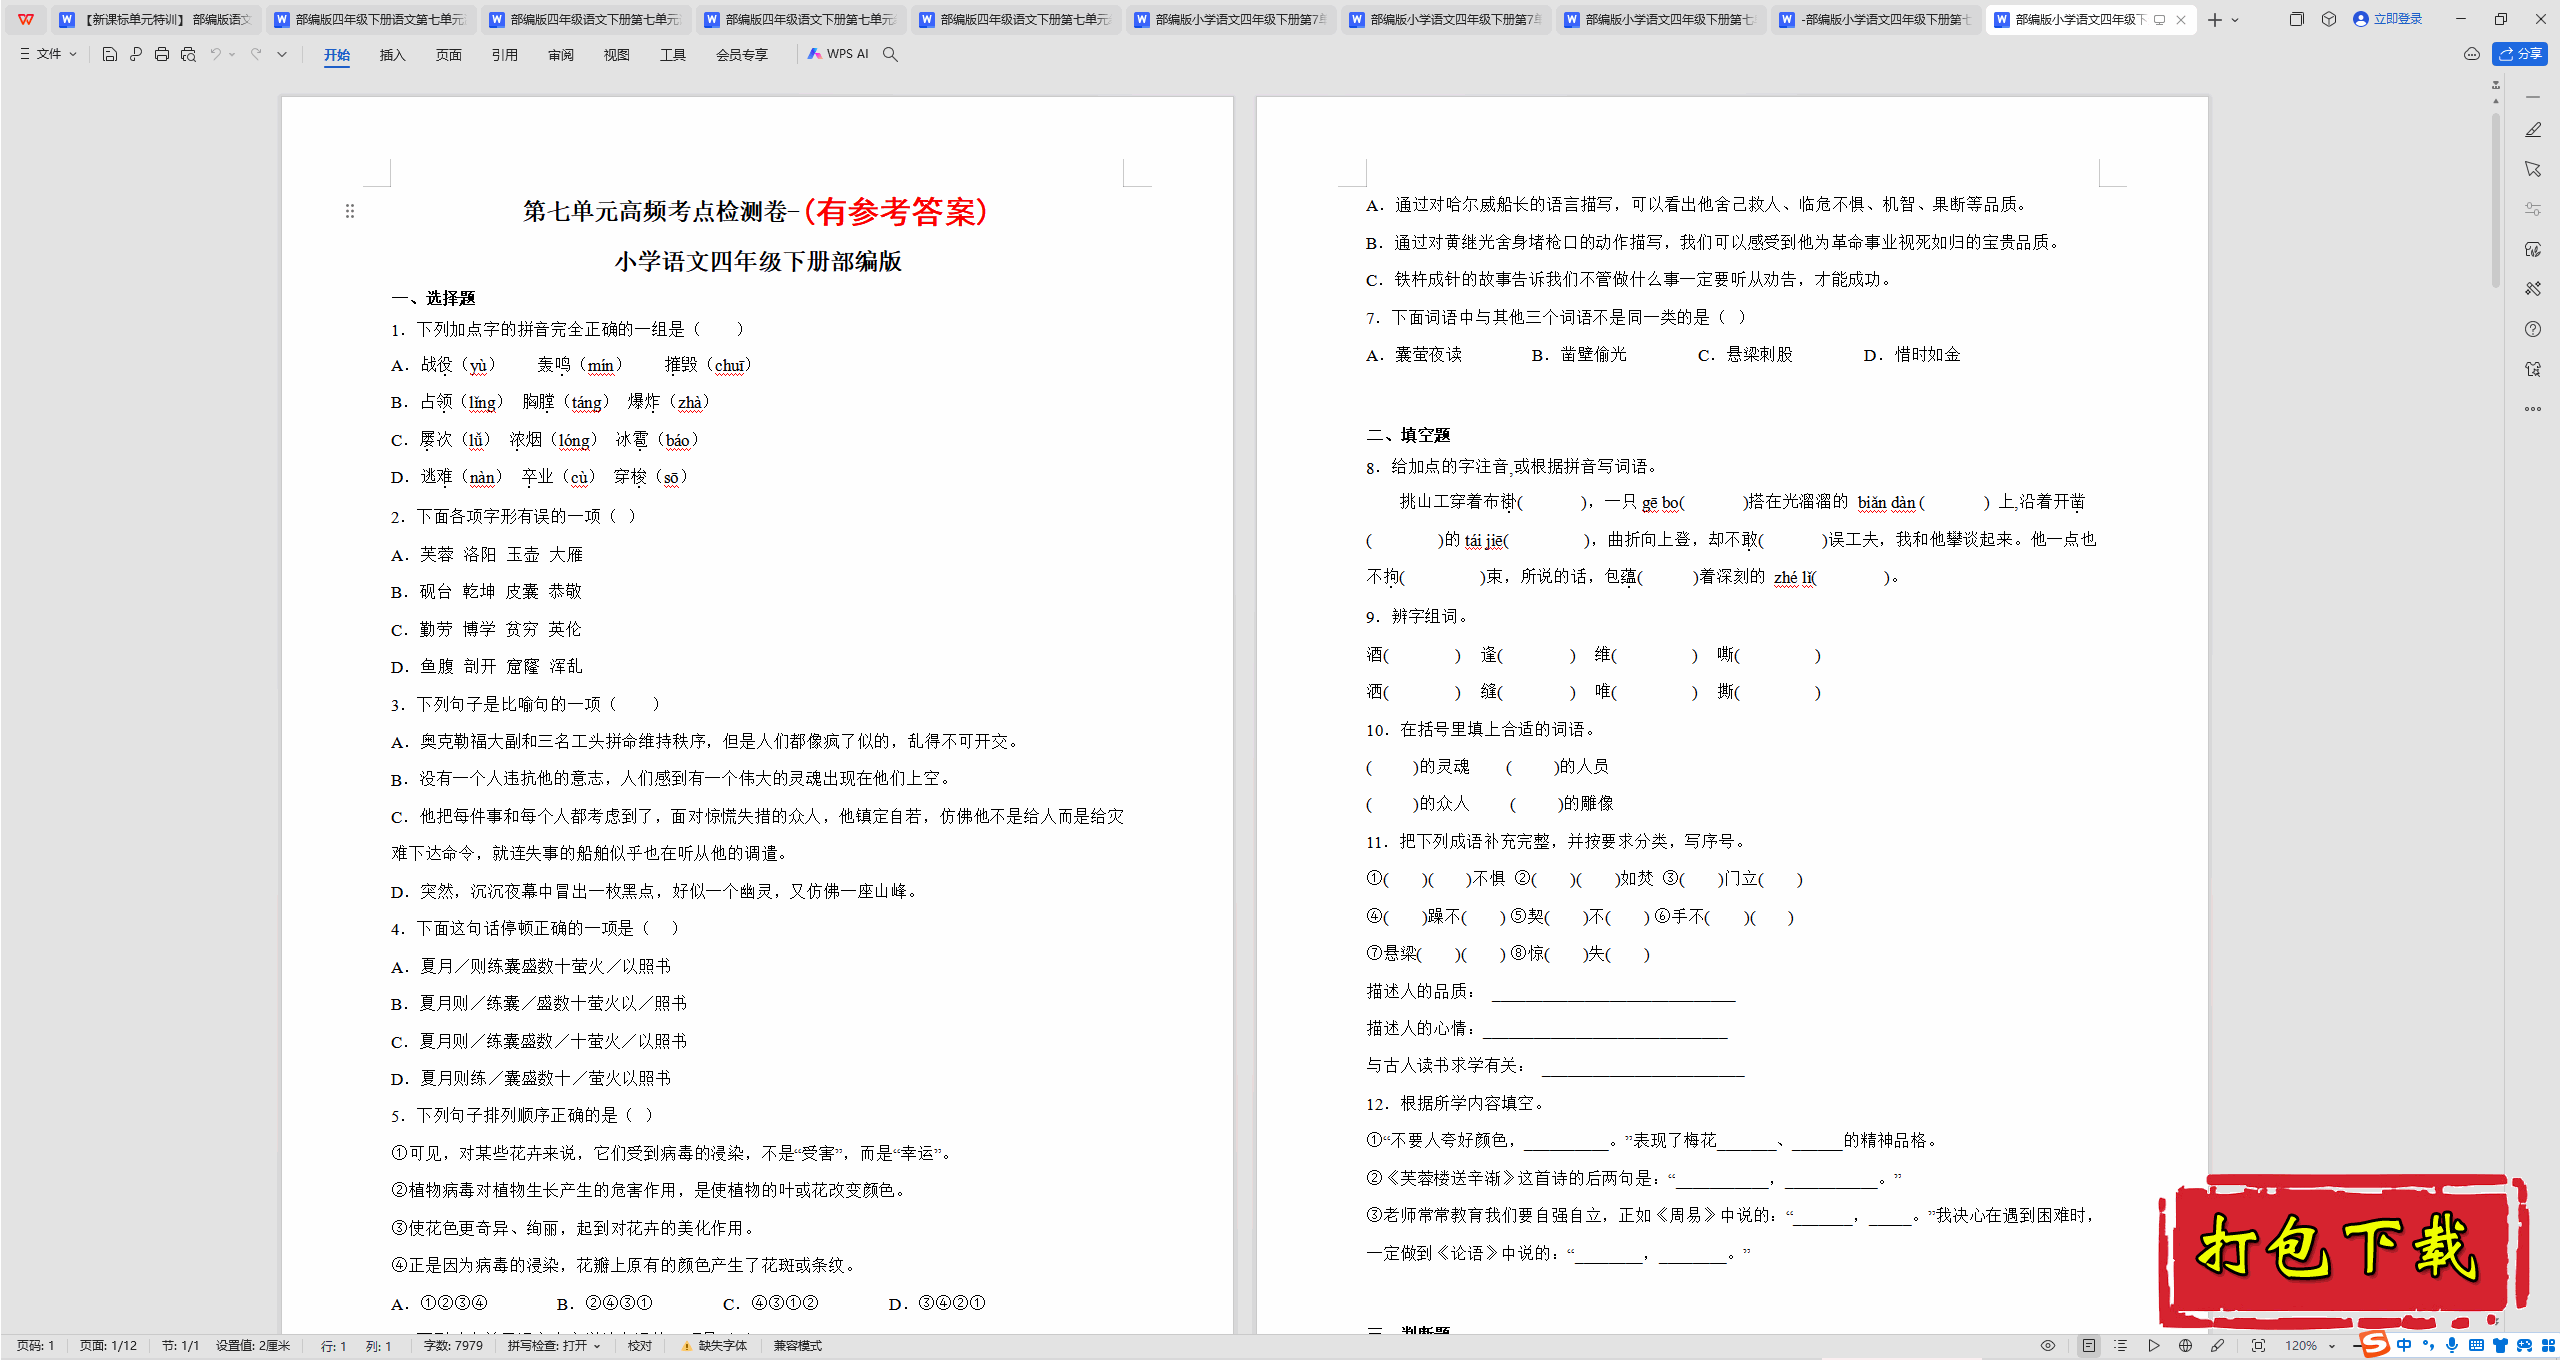Image resolution: width=2560 pixels, height=1360 pixels.
Task: Expand the undo history dropdown arrow
Action: [232, 54]
